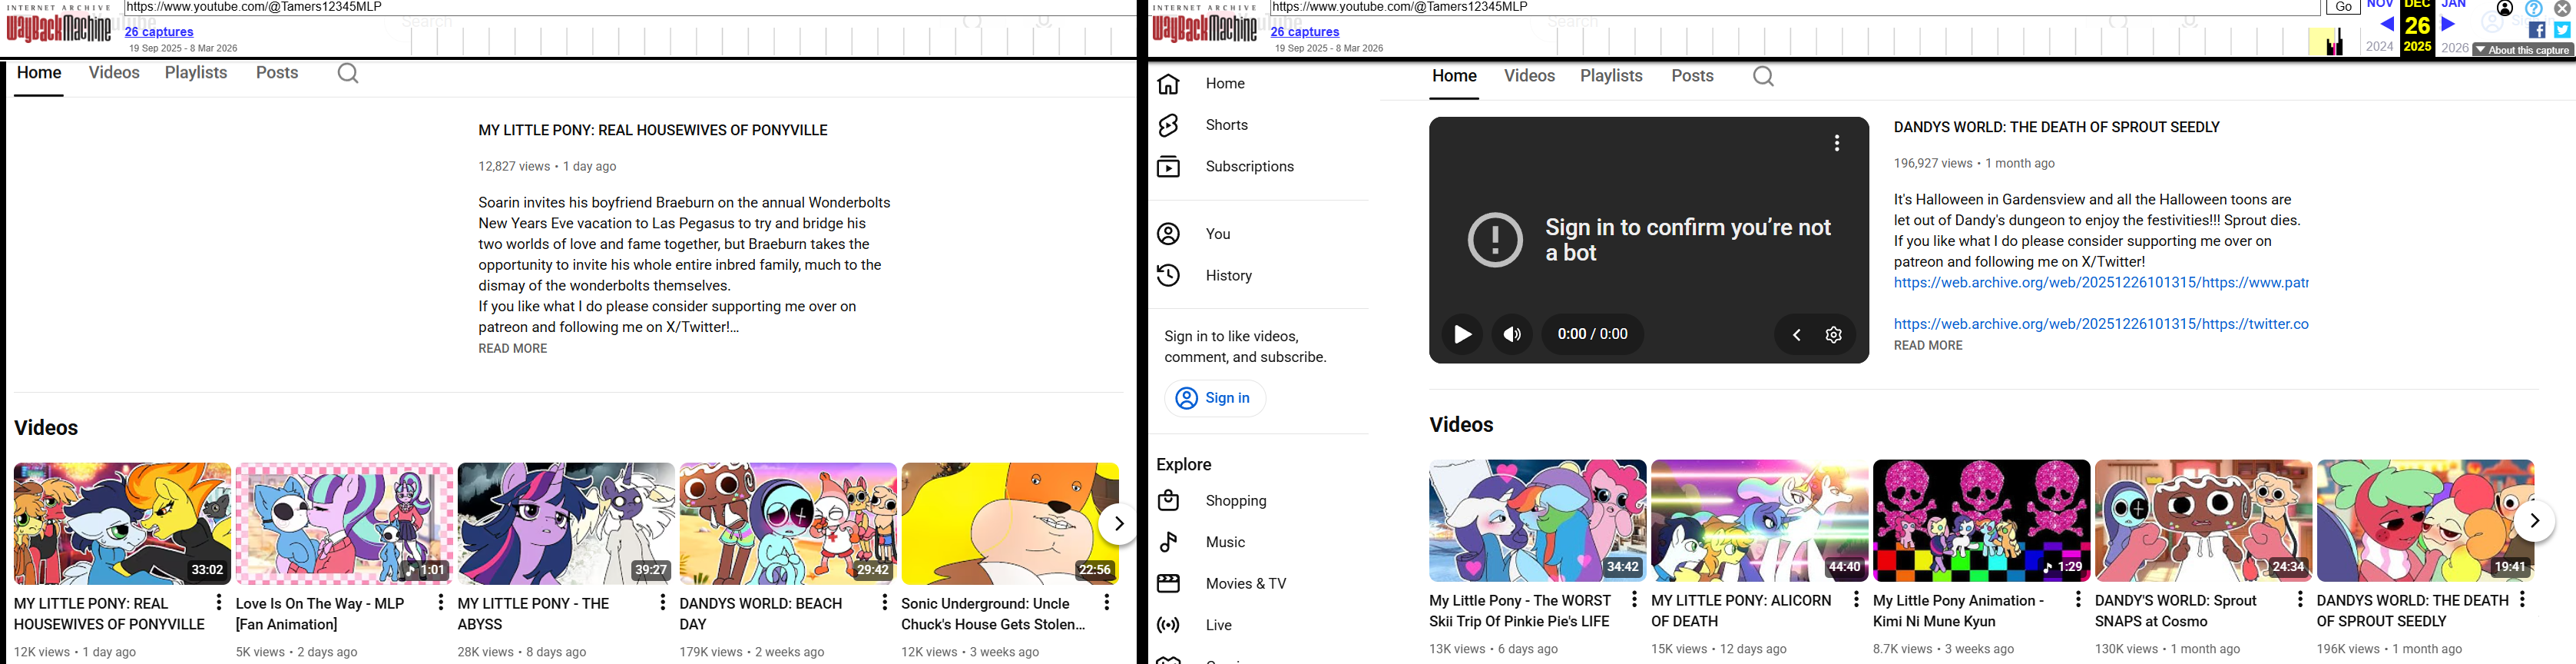Click the Movies & TV clapperboard icon
Viewport: 2576px width, 664px height.
click(x=1168, y=583)
